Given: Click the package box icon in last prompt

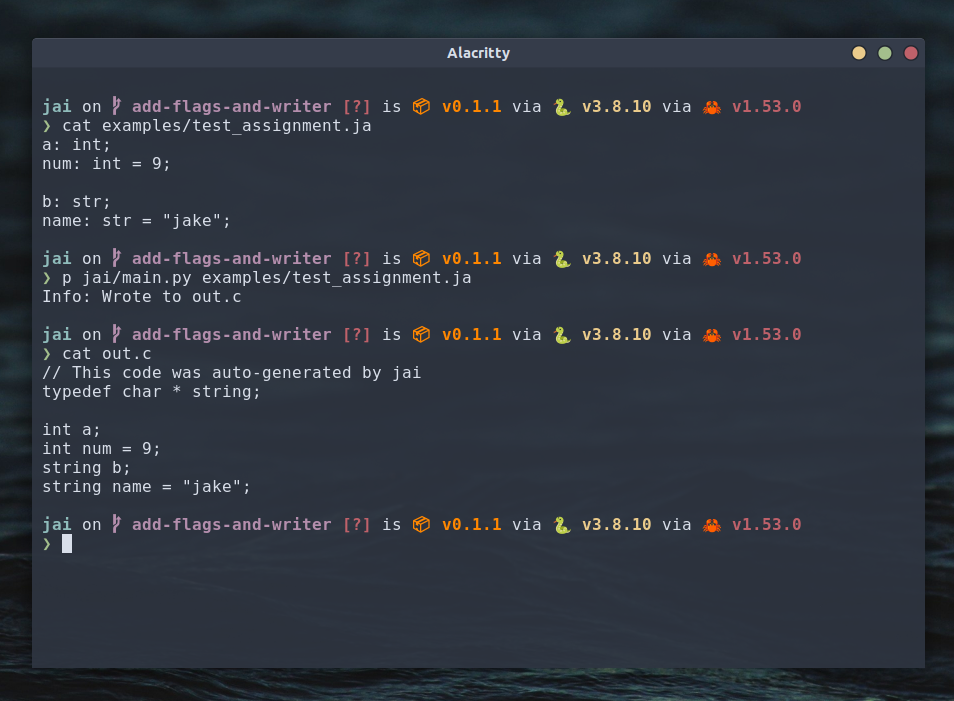Looking at the screenshot, I should [x=421, y=525].
